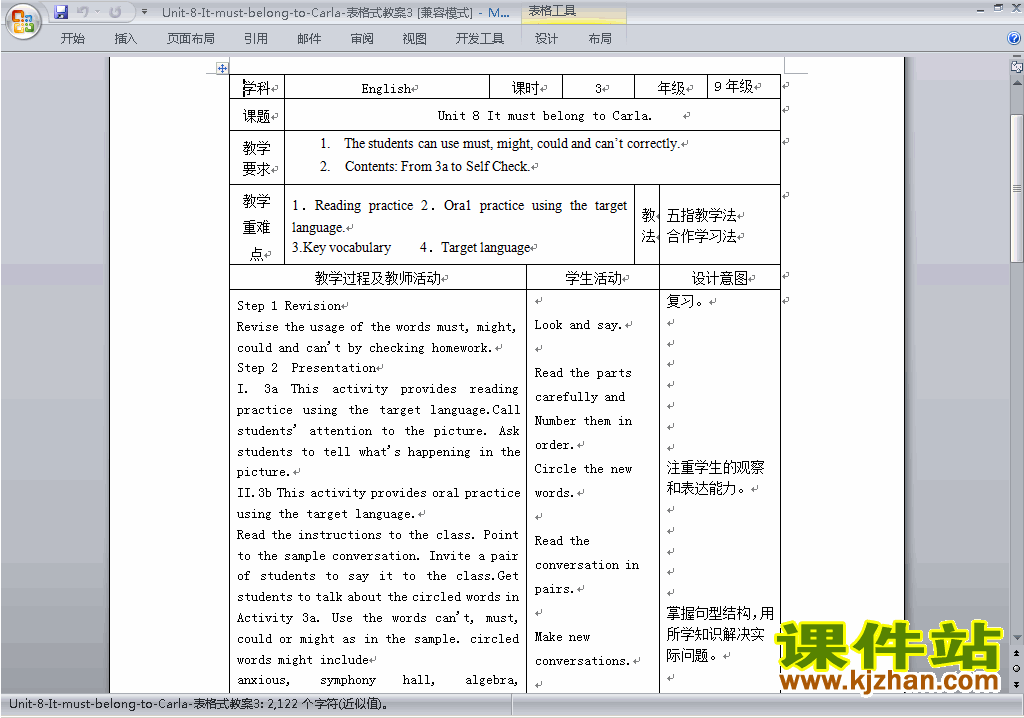The image size is (1024, 718).
Task: Click the 五指教学法 text
Action: coord(701,215)
